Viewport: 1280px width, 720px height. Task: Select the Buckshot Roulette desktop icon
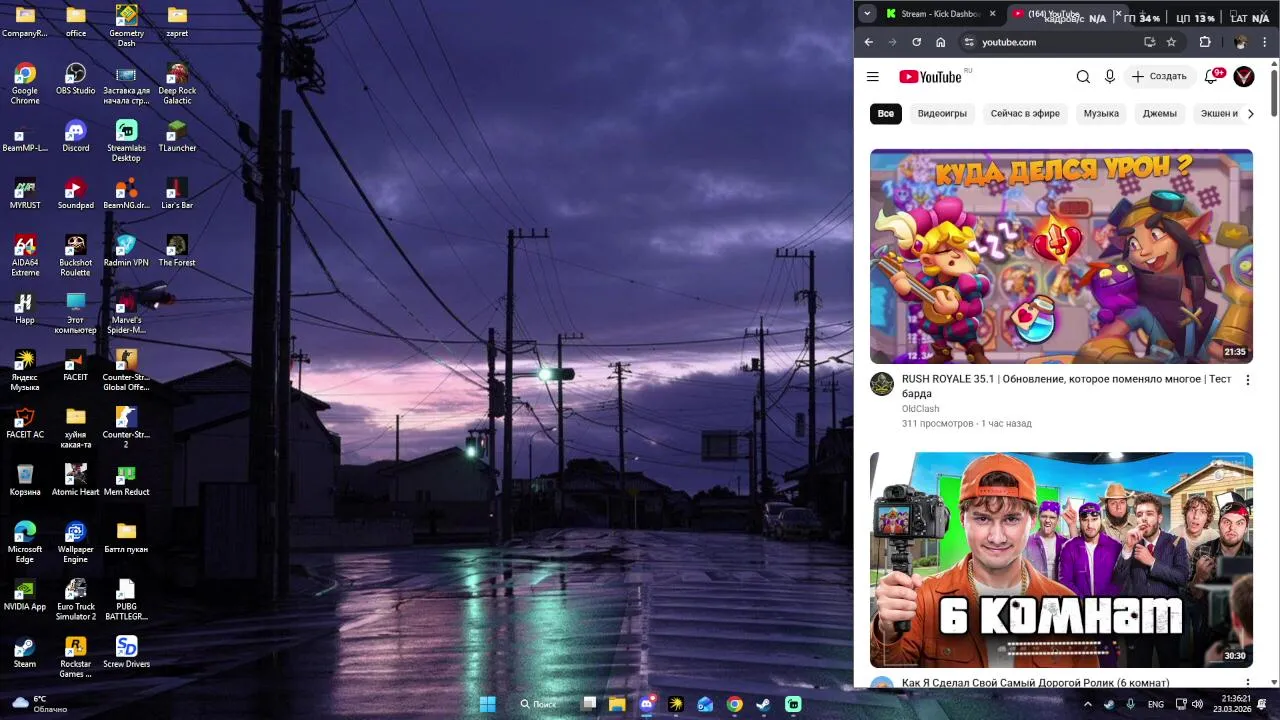coord(76,256)
